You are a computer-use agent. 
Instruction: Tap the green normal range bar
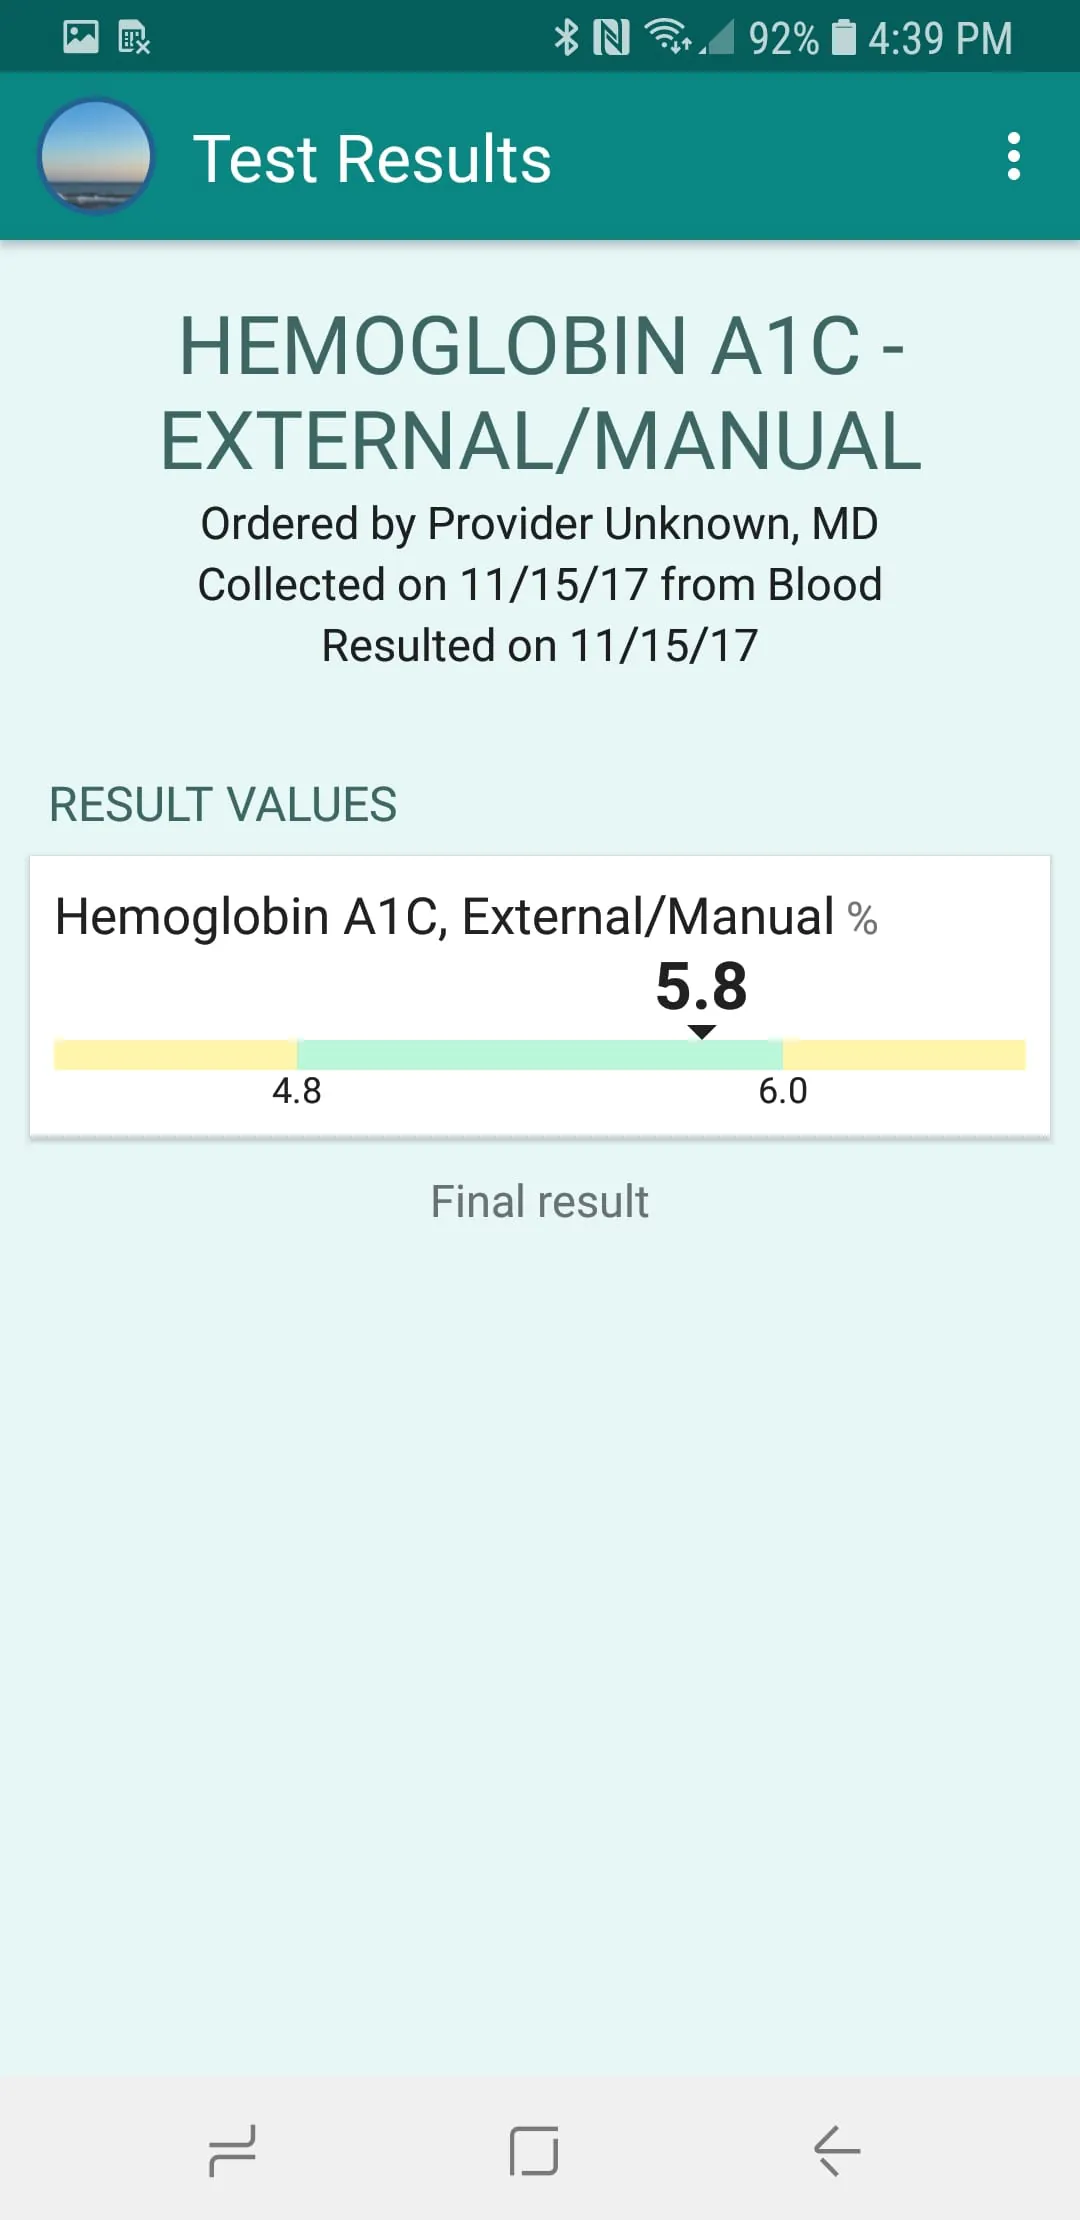point(540,1055)
